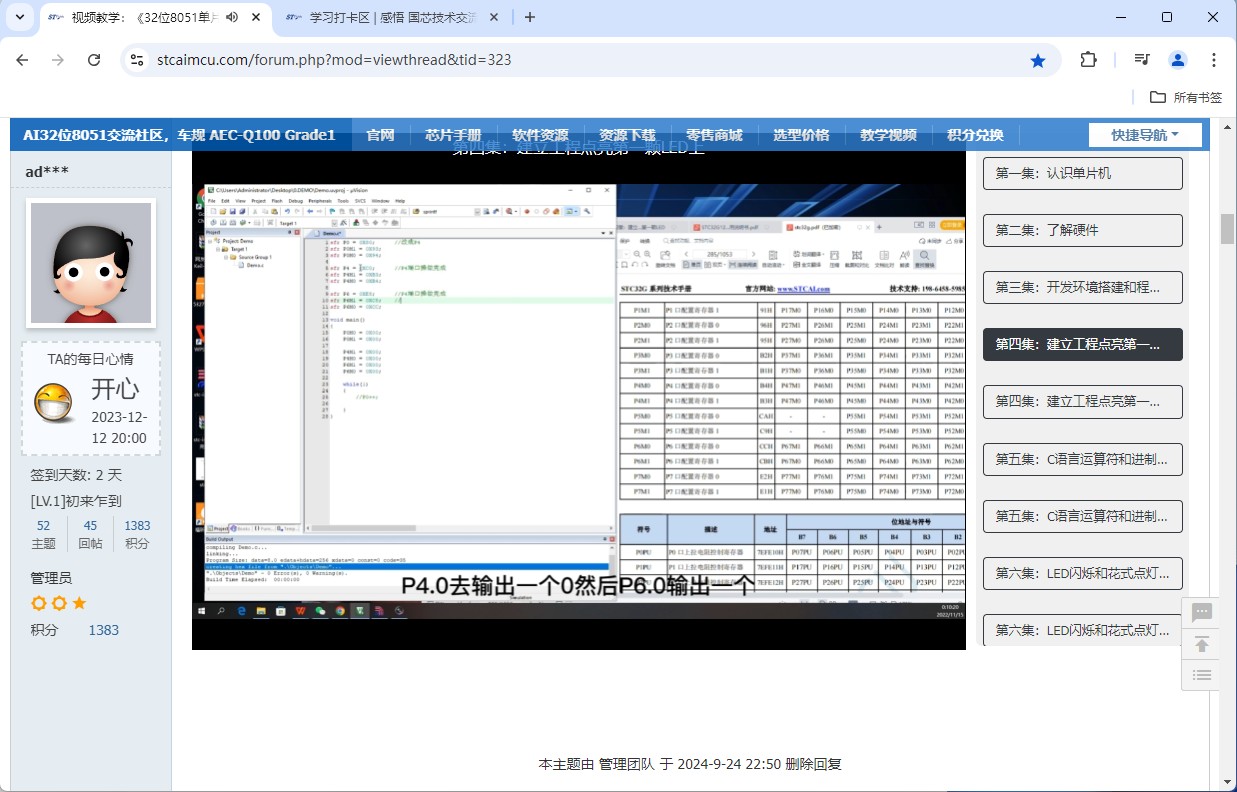
Task: Open the 积分兑换 menu item
Action: click(975, 135)
